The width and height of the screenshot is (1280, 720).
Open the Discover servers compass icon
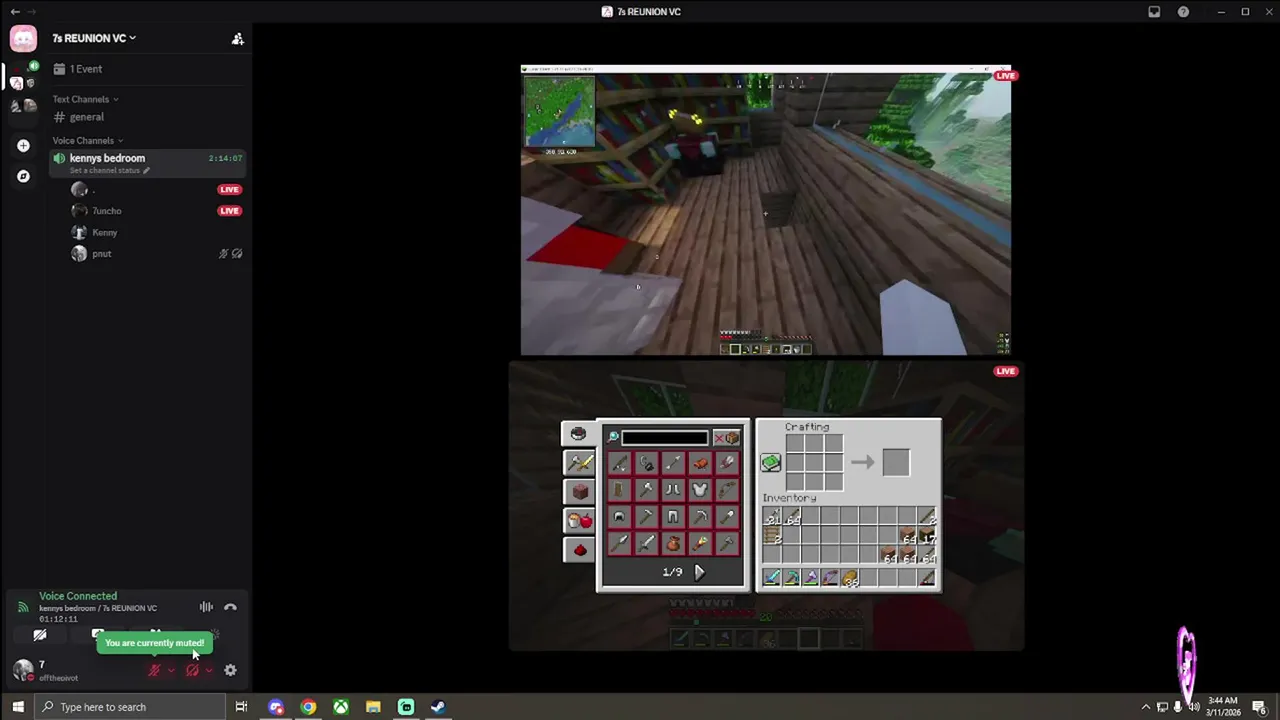click(x=23, y=176)
